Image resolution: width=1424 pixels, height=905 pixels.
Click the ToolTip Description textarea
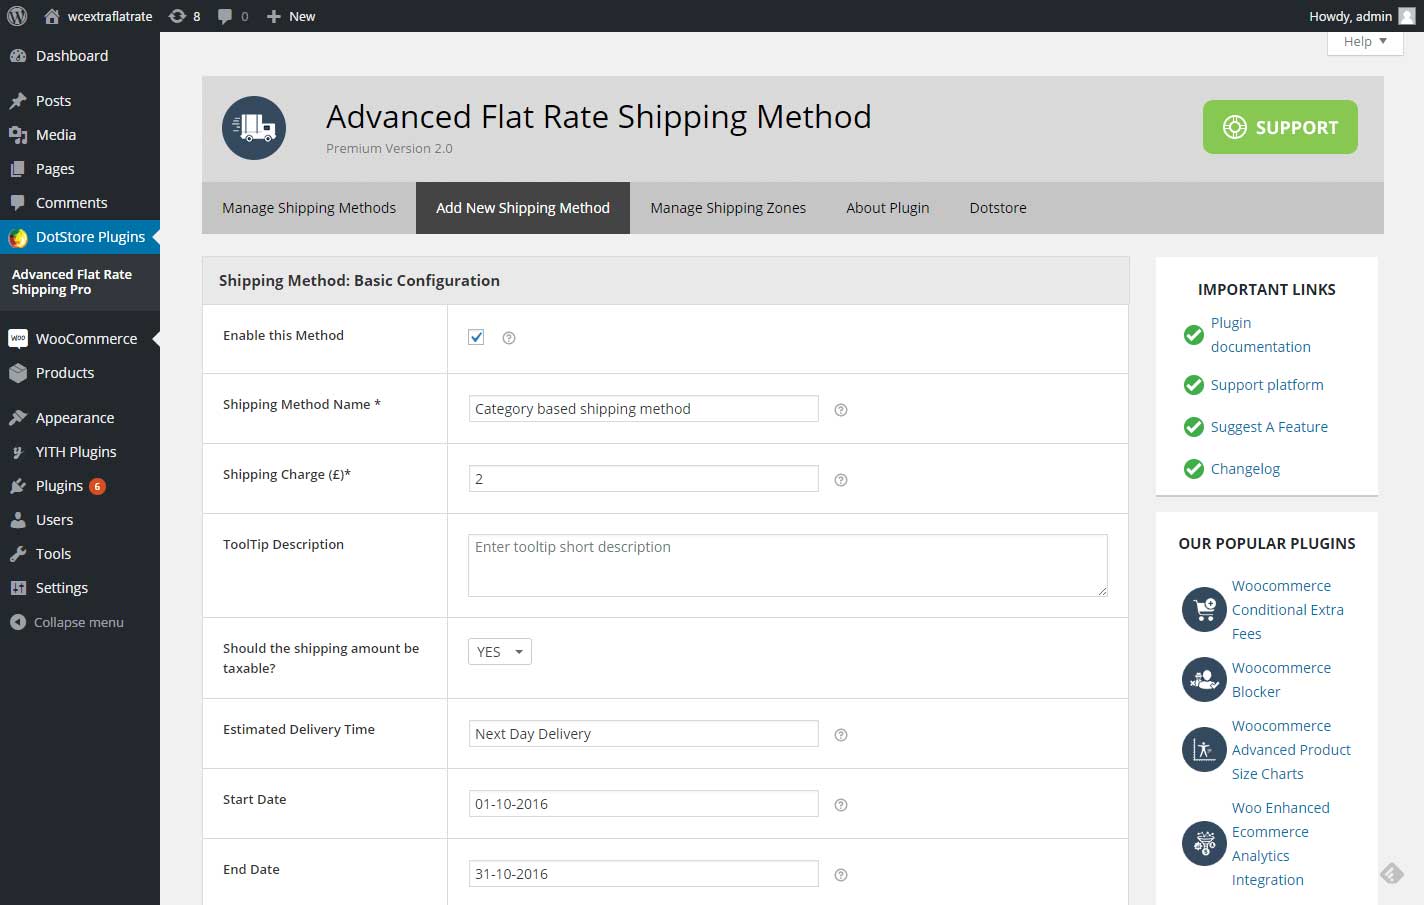coord(788,566)
